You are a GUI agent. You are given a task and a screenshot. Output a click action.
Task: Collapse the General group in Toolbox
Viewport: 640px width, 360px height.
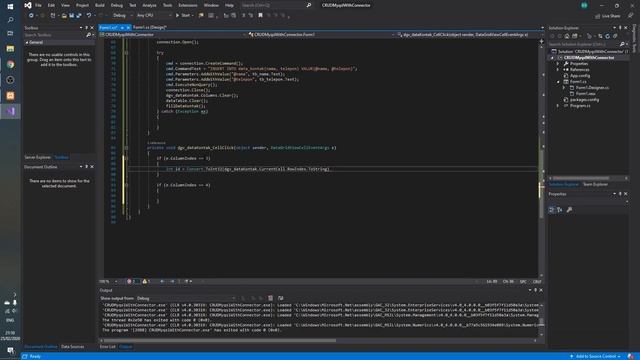[x=27, y=42]
